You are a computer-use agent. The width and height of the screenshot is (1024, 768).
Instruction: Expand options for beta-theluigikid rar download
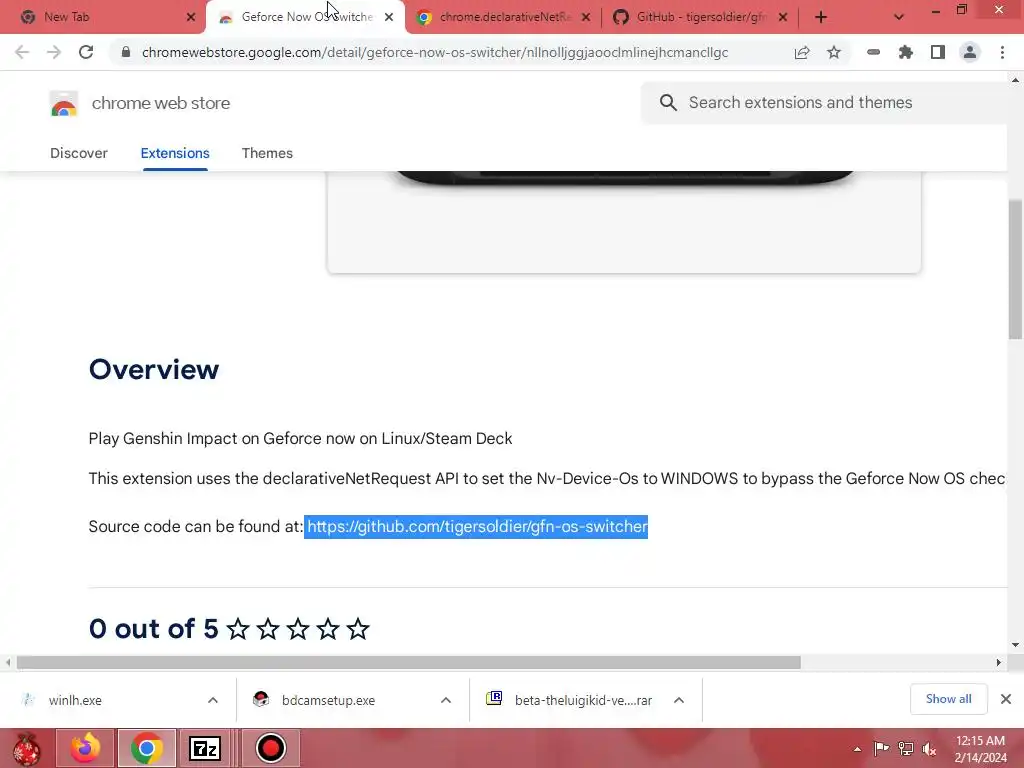click(x=679, y=700)
